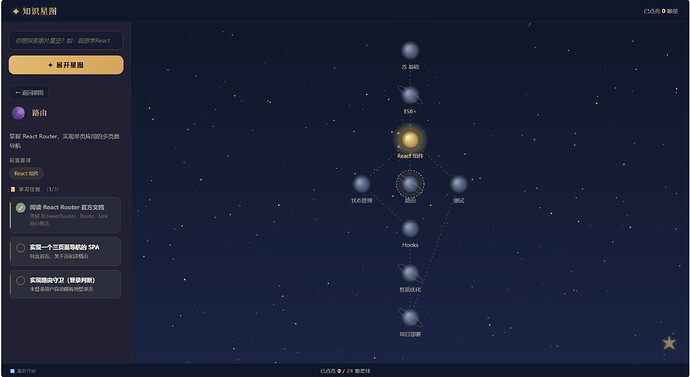The width and height of the screenshot is (690, 377).
Task: Select the ES6+ ringed planet
Action: tap(410, 95)
